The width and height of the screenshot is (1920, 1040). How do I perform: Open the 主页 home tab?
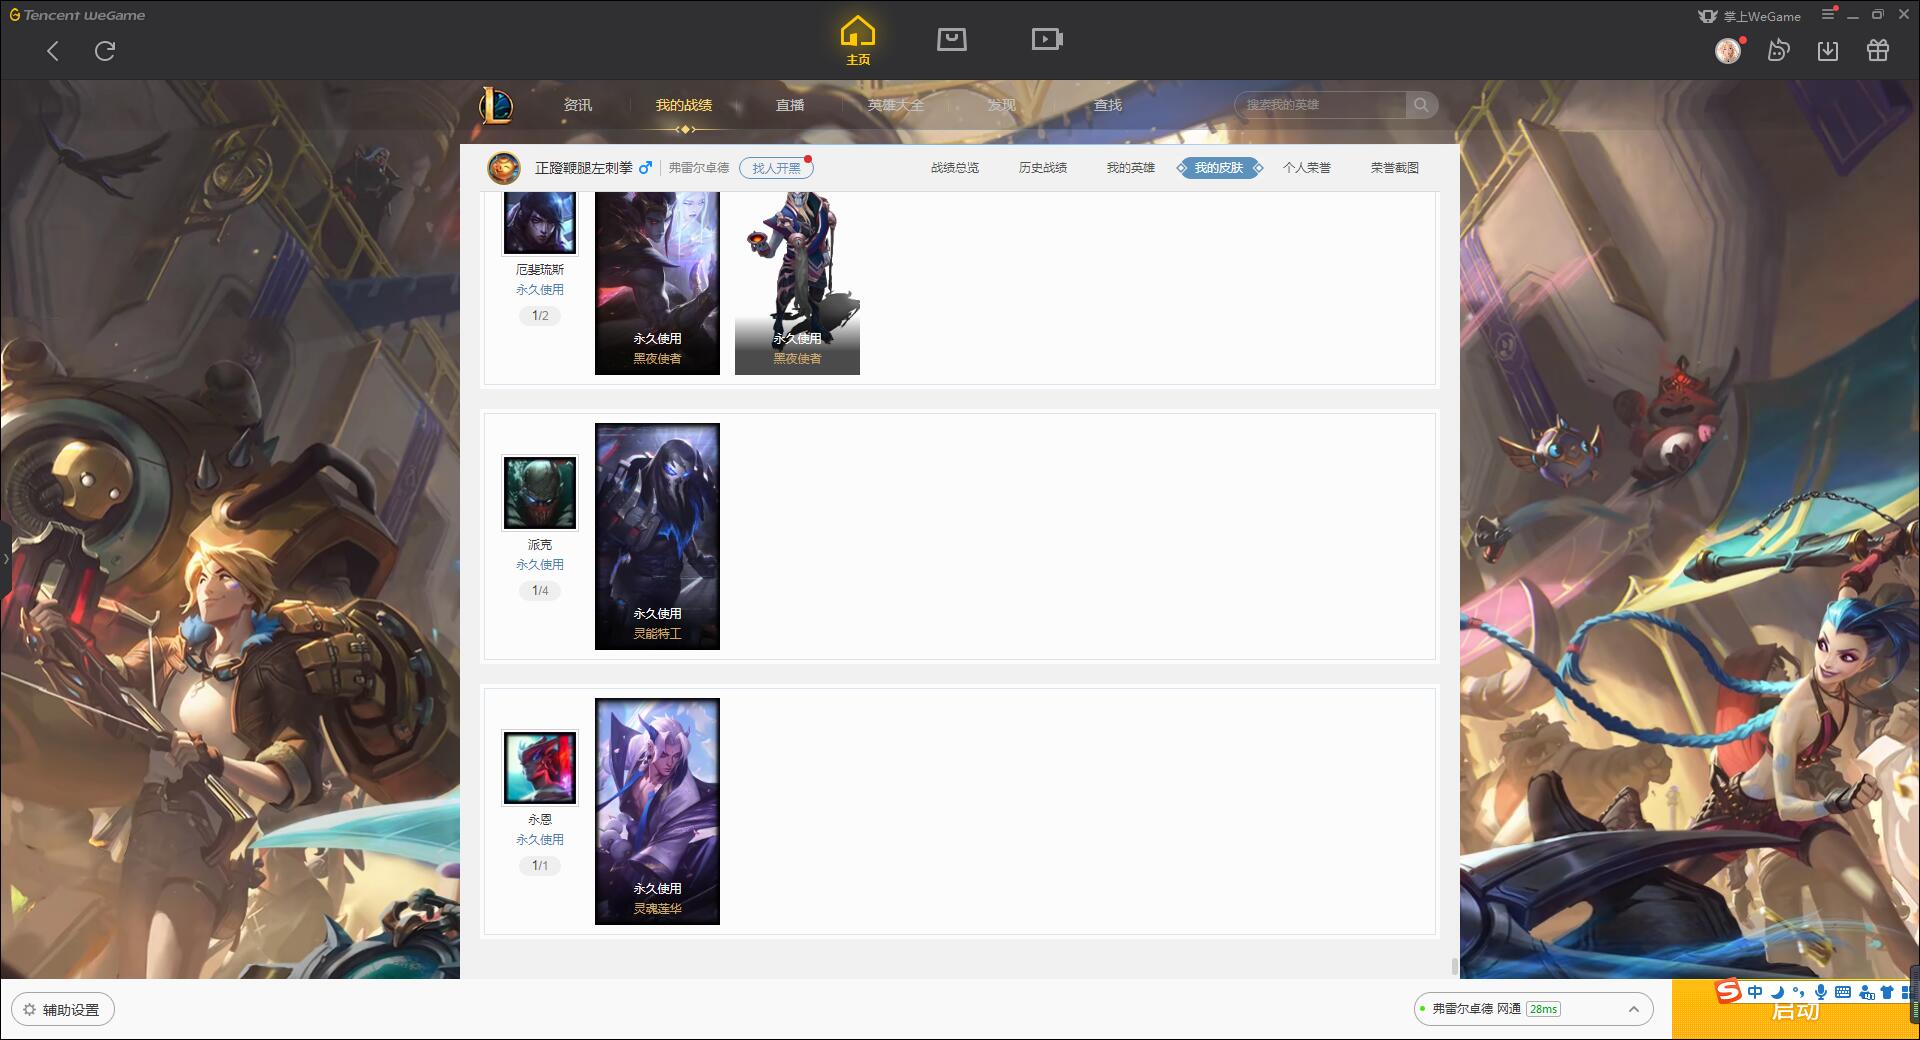coord(858,41)
